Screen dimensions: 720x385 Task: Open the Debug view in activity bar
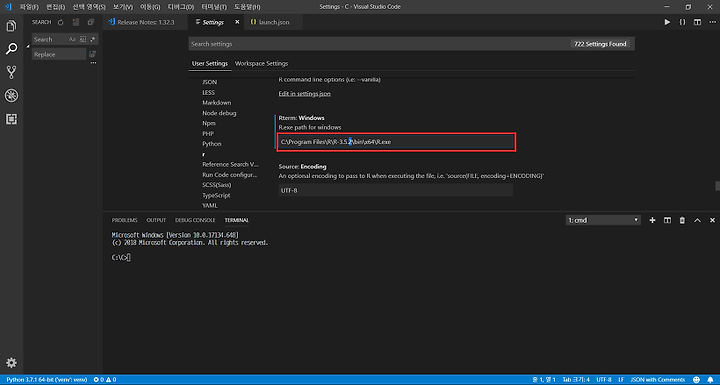pos(11,96)
